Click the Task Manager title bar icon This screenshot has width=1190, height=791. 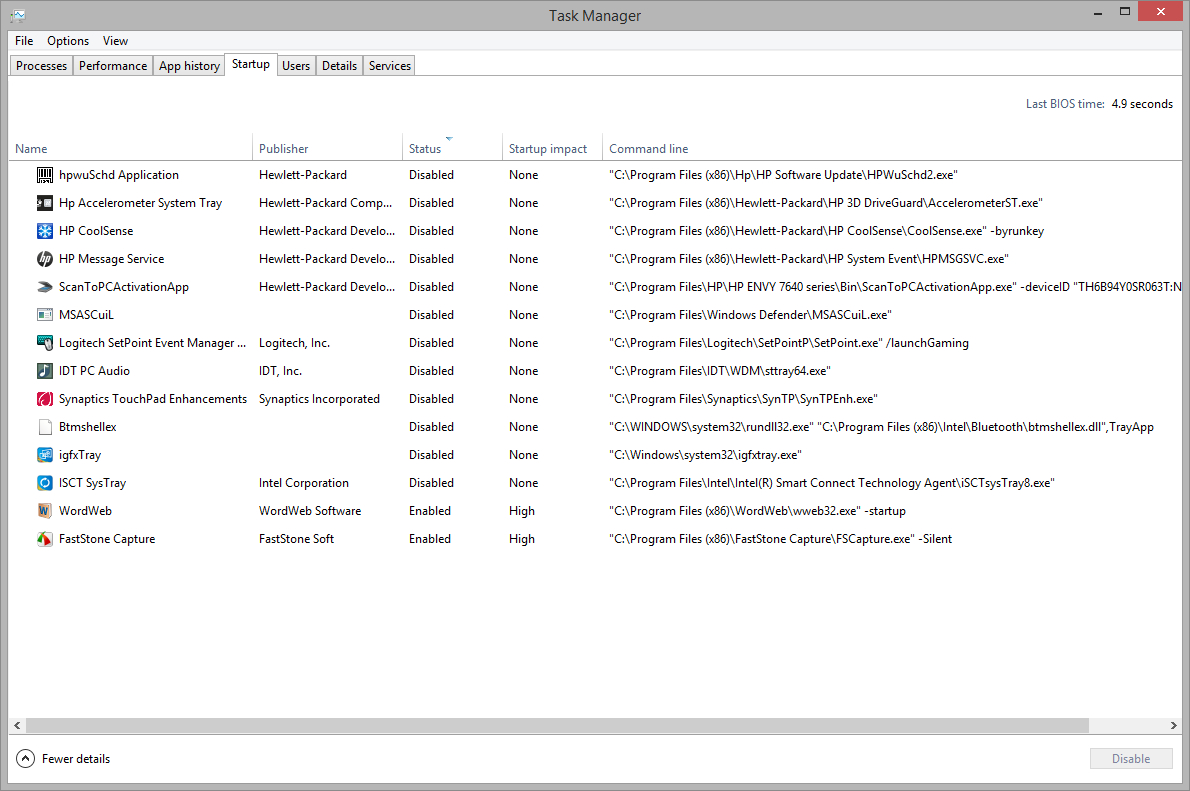(17, 15)
